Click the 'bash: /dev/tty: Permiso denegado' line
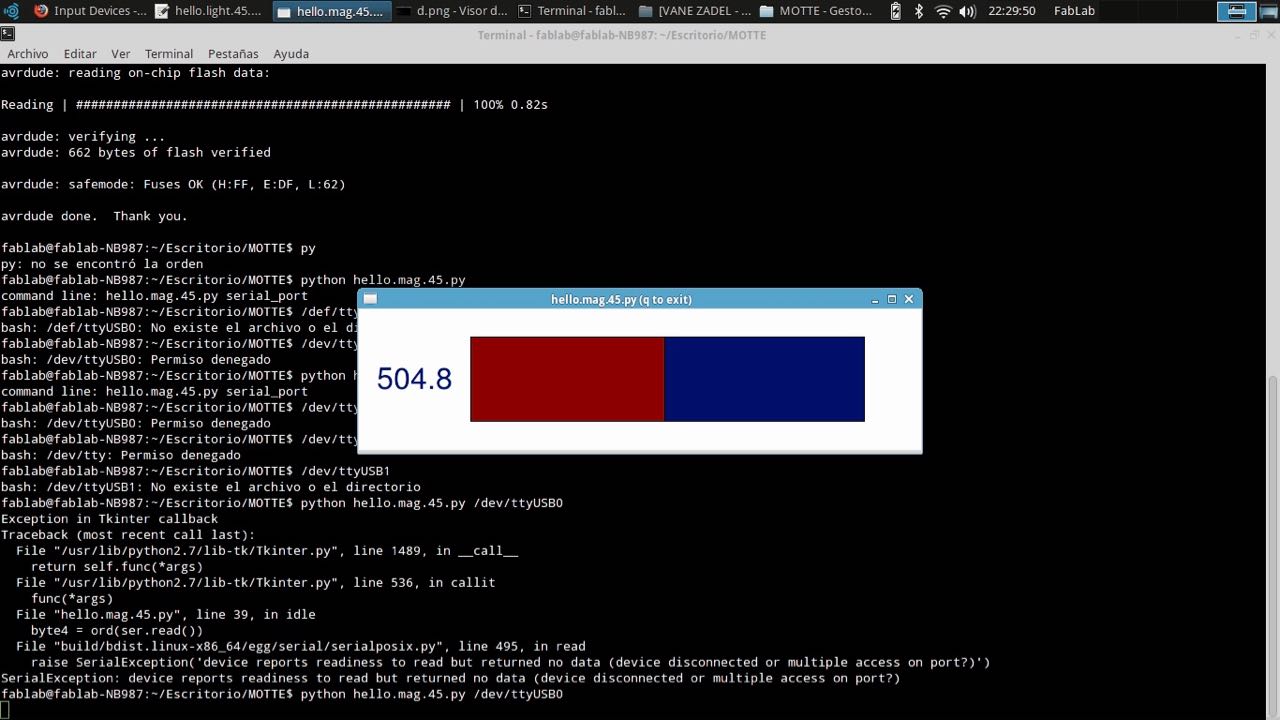Screen dimensions: 1280x720 pyautogui.click(x=120, y=455)
